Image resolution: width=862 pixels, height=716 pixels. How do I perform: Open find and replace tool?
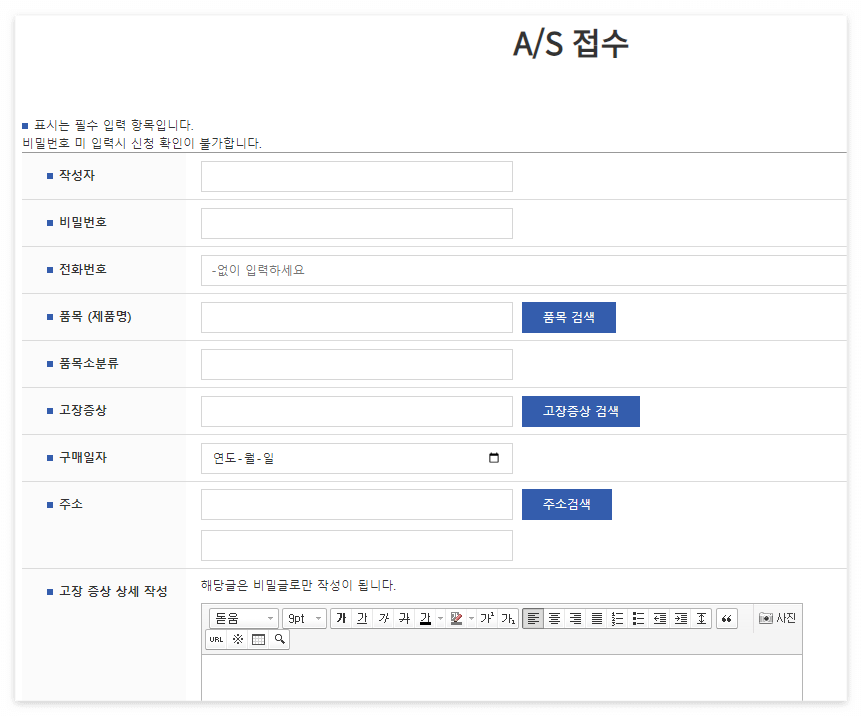click(x=279, y=640)
